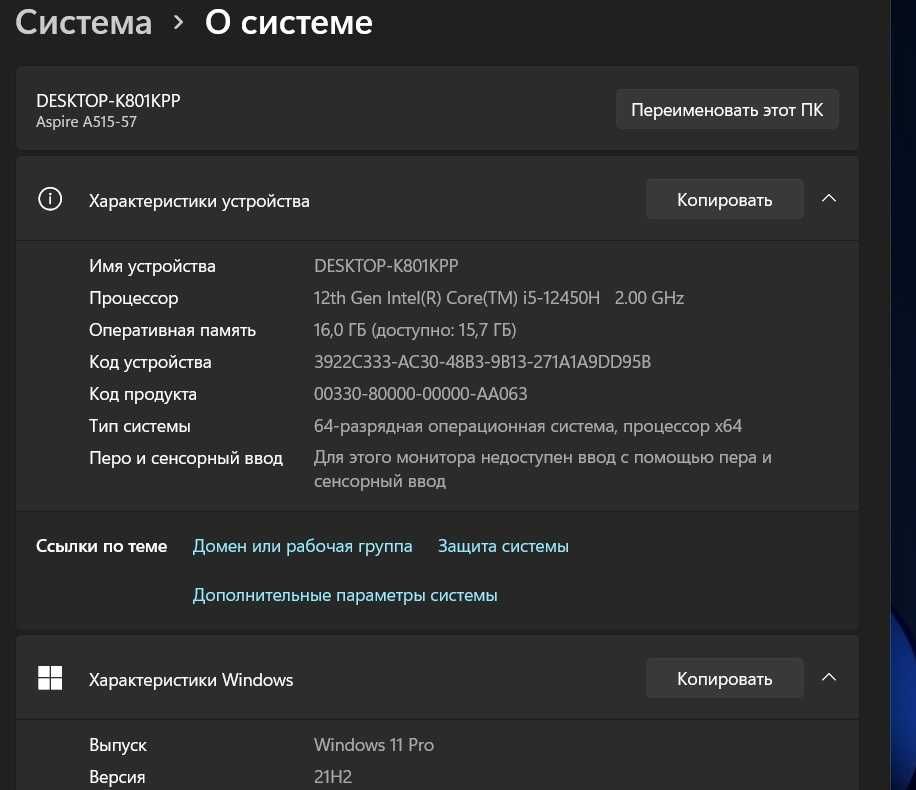Click the Для этого монитора недоступен ввод text
The width and height of the screenshot is (916, 790).
point(543,469)
